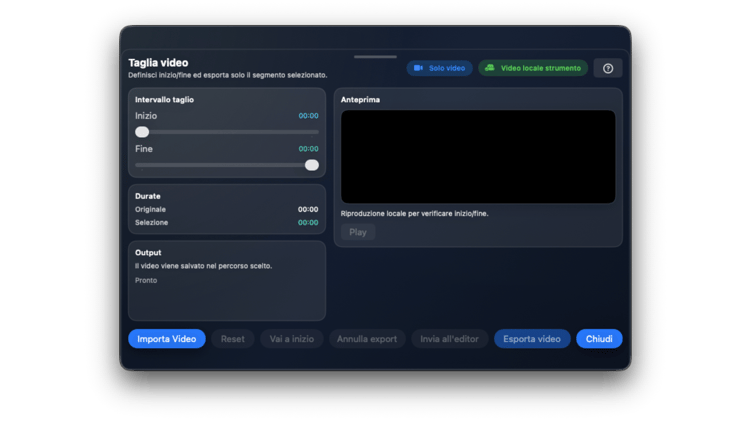Image resolution: width=750 pixels, height=421 pixels.
Task: Click the 'Il video viene salvato' text
Action: 203,266
